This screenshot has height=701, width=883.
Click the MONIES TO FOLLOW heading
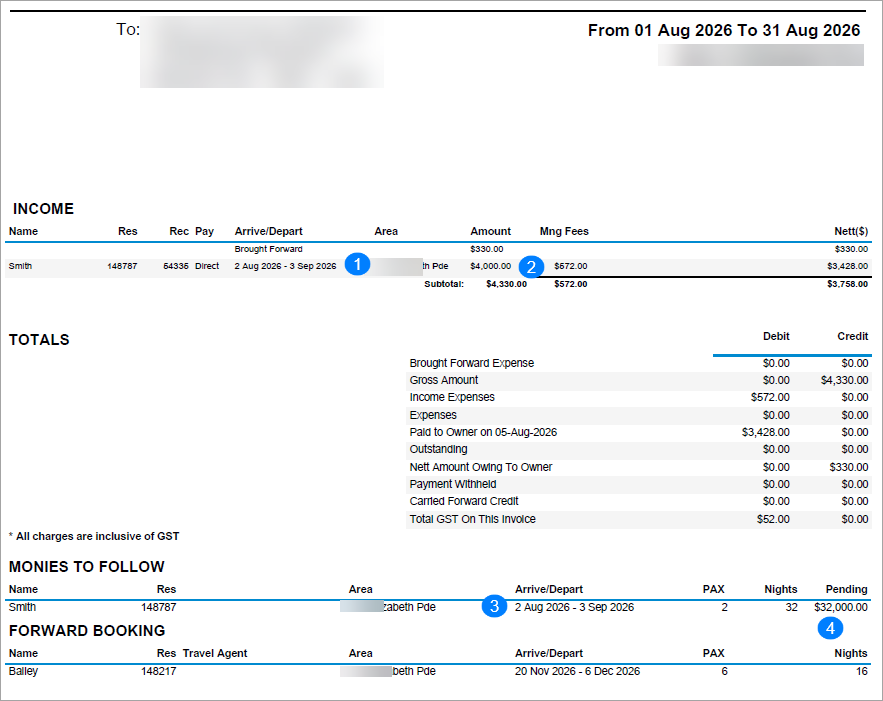click(x=87, y=566)
